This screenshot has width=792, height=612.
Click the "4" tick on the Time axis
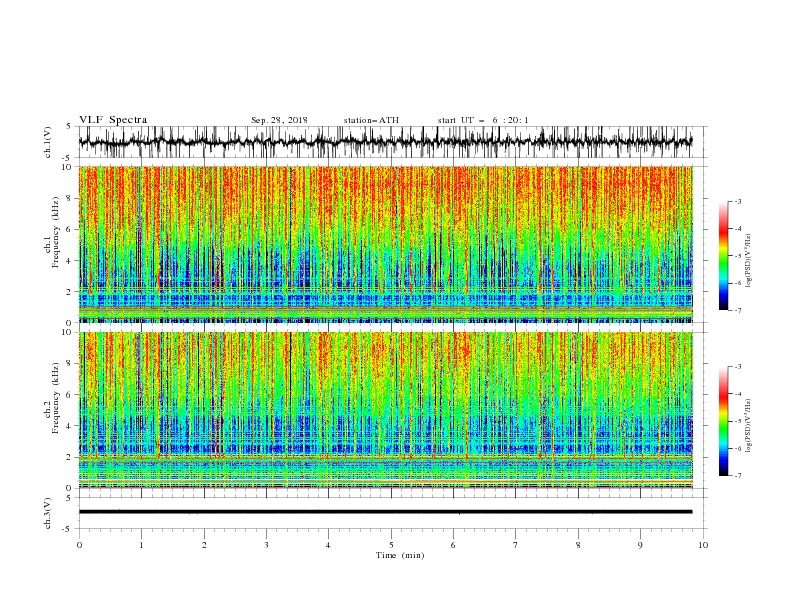(x=328, y=545)
